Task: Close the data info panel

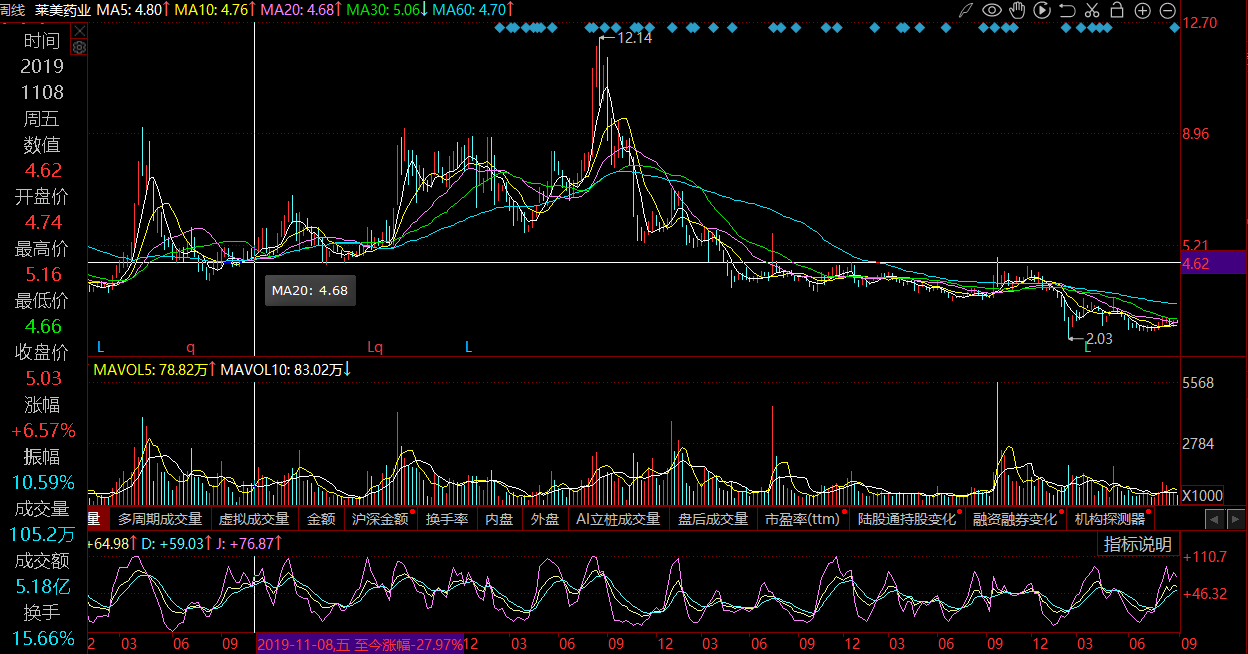Action: tap(80, 31)
